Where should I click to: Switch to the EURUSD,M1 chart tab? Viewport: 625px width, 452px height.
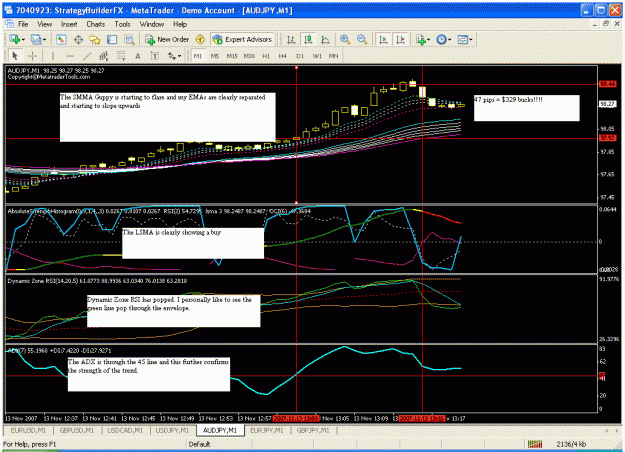click(x=28, y=430)
